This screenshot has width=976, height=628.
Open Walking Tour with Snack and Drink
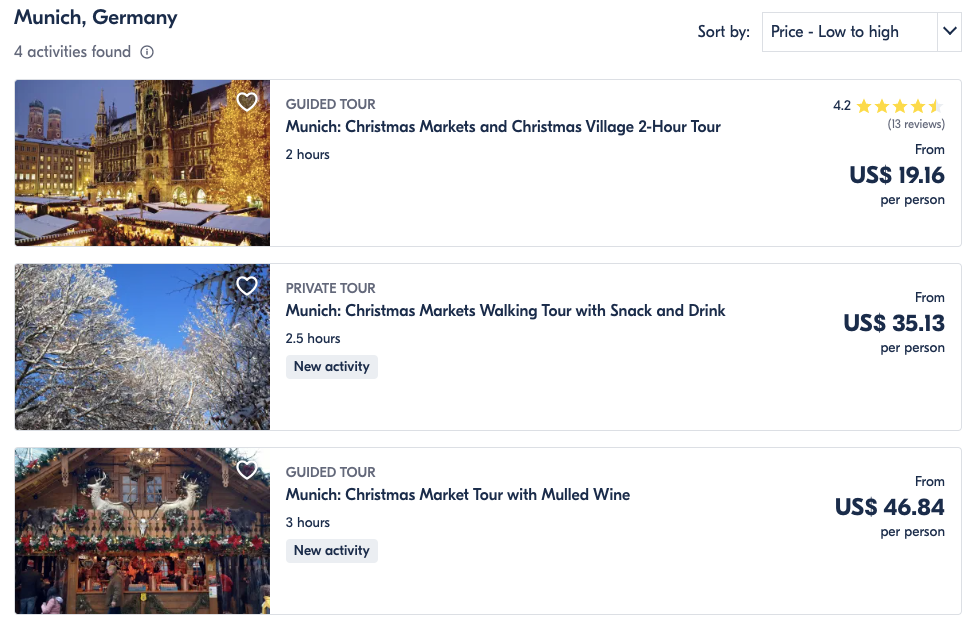(x=505, y=311)
